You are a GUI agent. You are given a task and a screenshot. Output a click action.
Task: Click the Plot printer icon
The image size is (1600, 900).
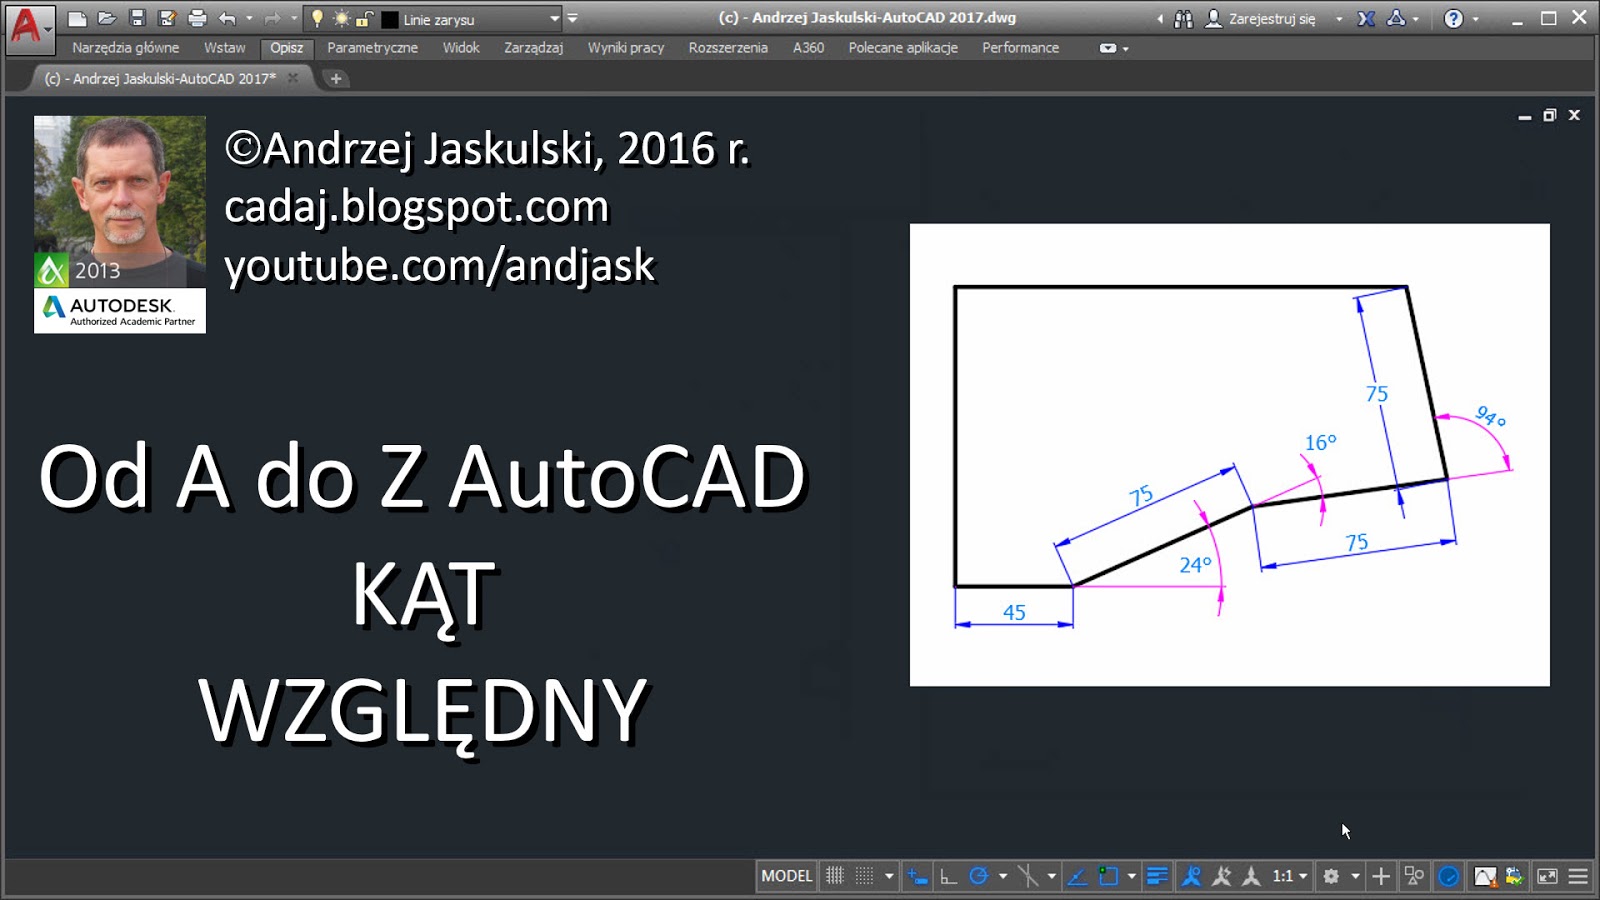197,18
